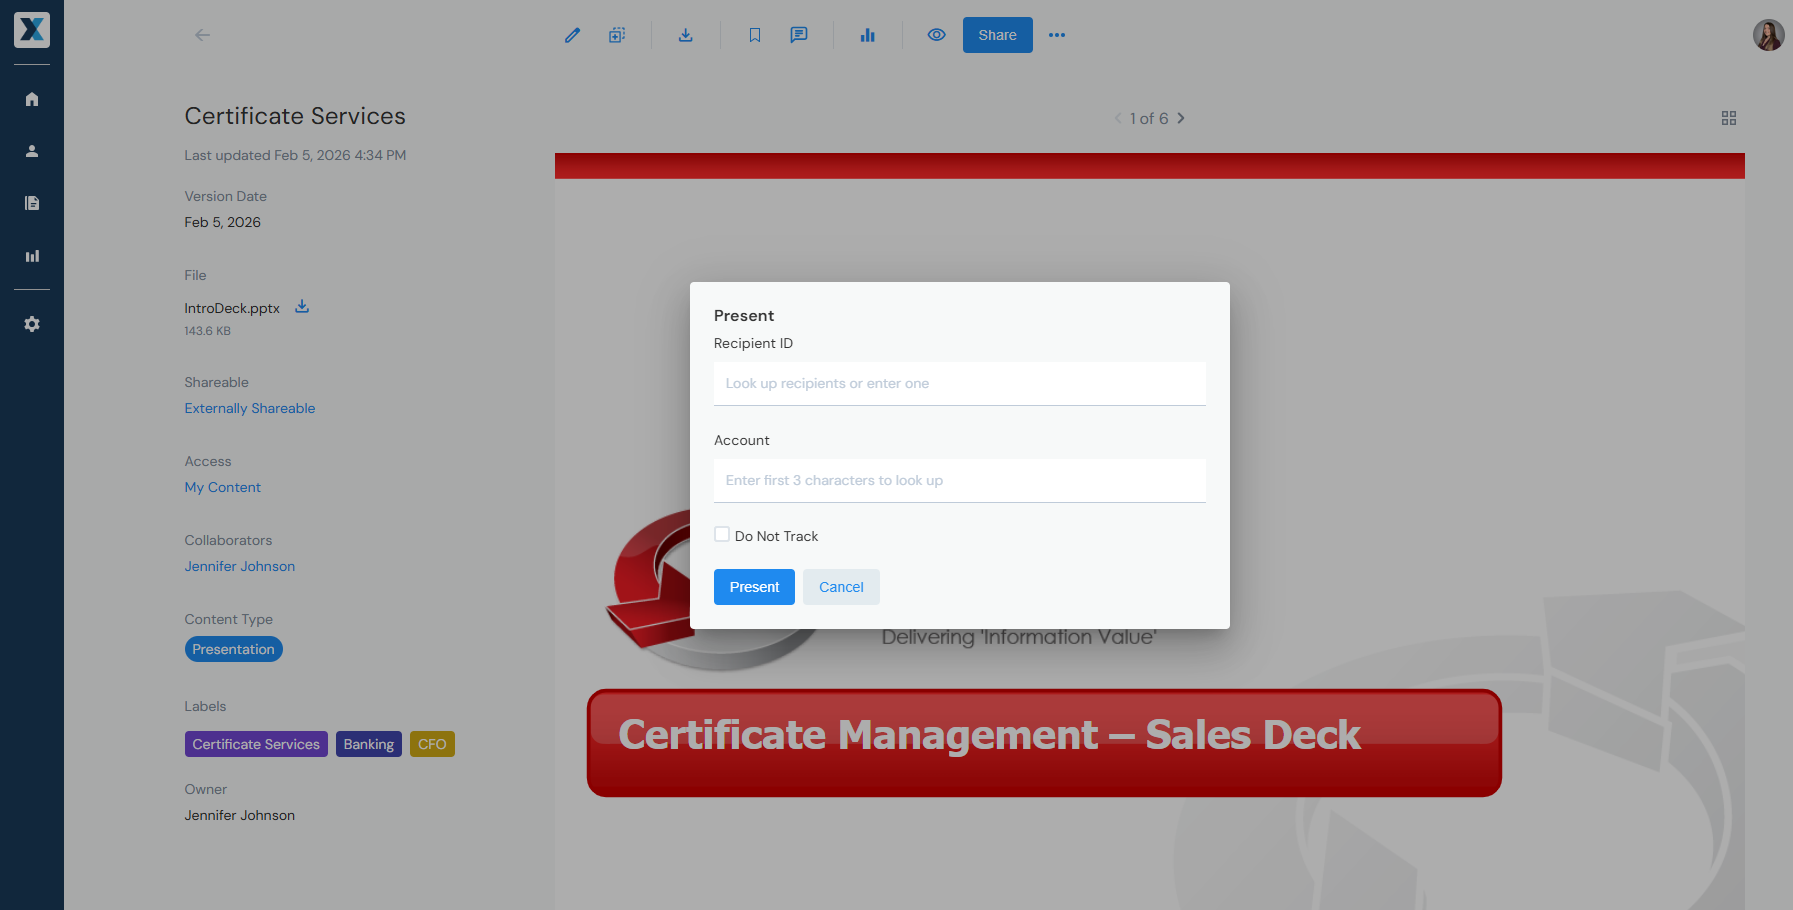1793x910 pixels.
Task: Open the settings gear in sidebar
Action: (32, 324)
